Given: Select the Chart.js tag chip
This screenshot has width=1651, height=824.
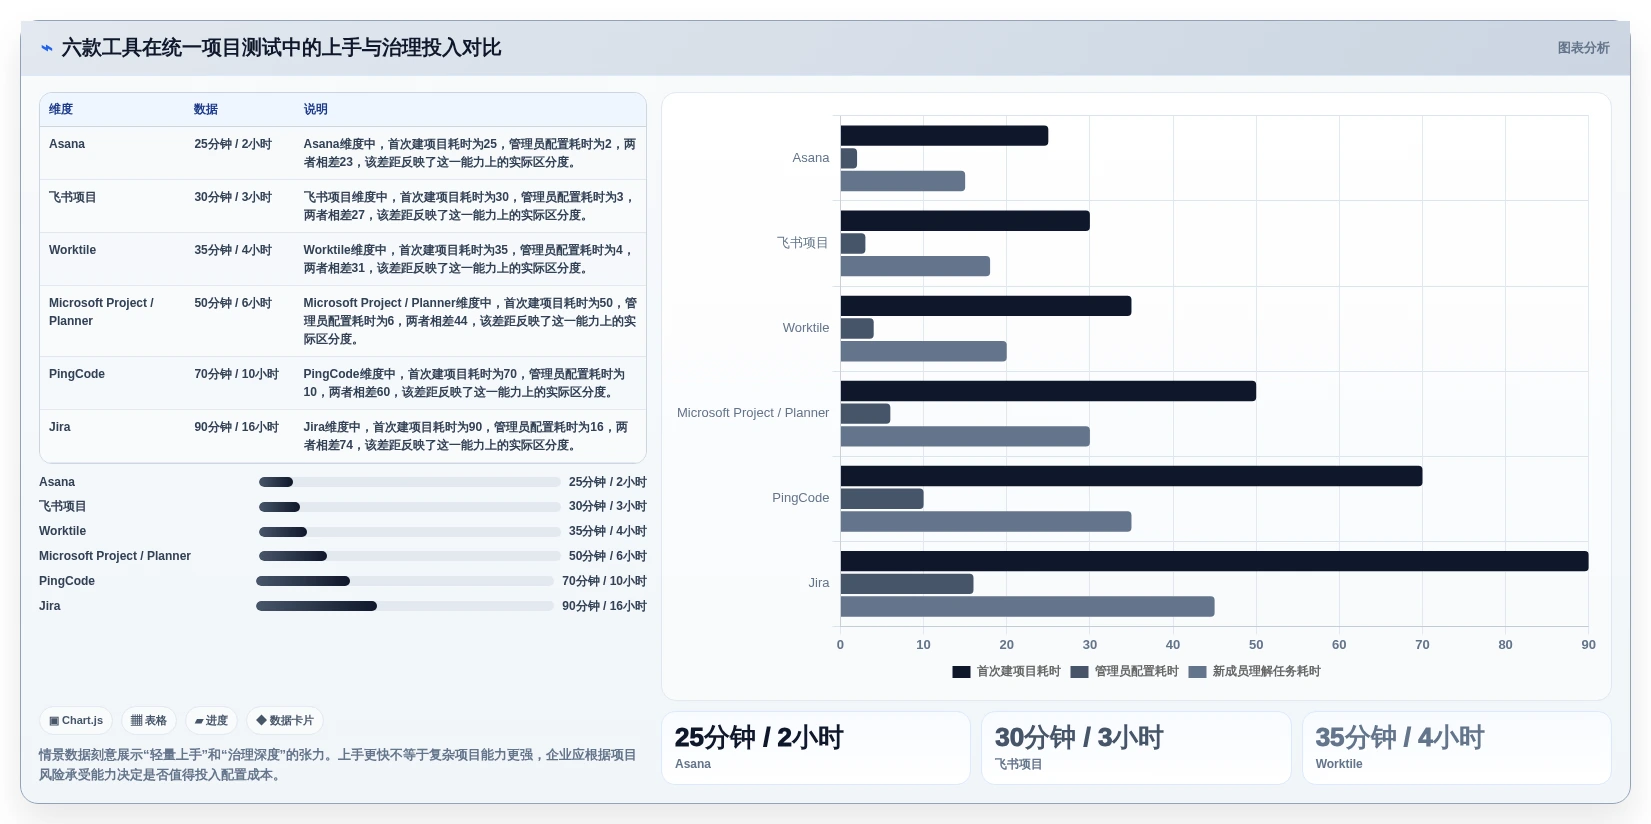Looking at the screenshot, I should (x=76, y=720).
